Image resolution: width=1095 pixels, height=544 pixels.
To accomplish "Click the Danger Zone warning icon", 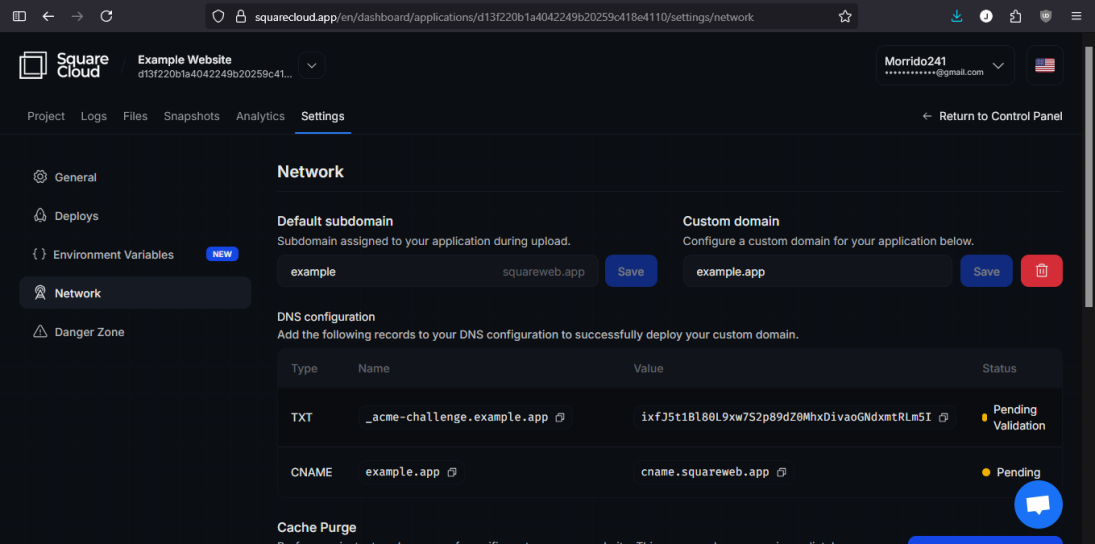I will (x=40, y=332).
